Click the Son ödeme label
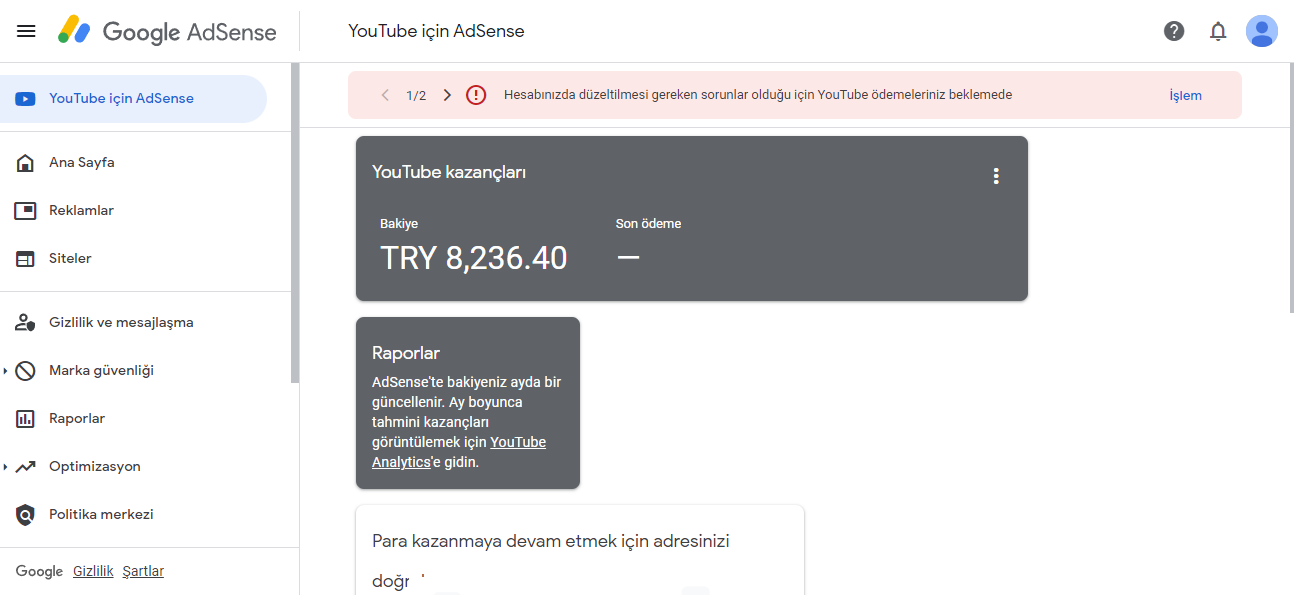Screen dimensions: 1294x595 click(648, 223)
